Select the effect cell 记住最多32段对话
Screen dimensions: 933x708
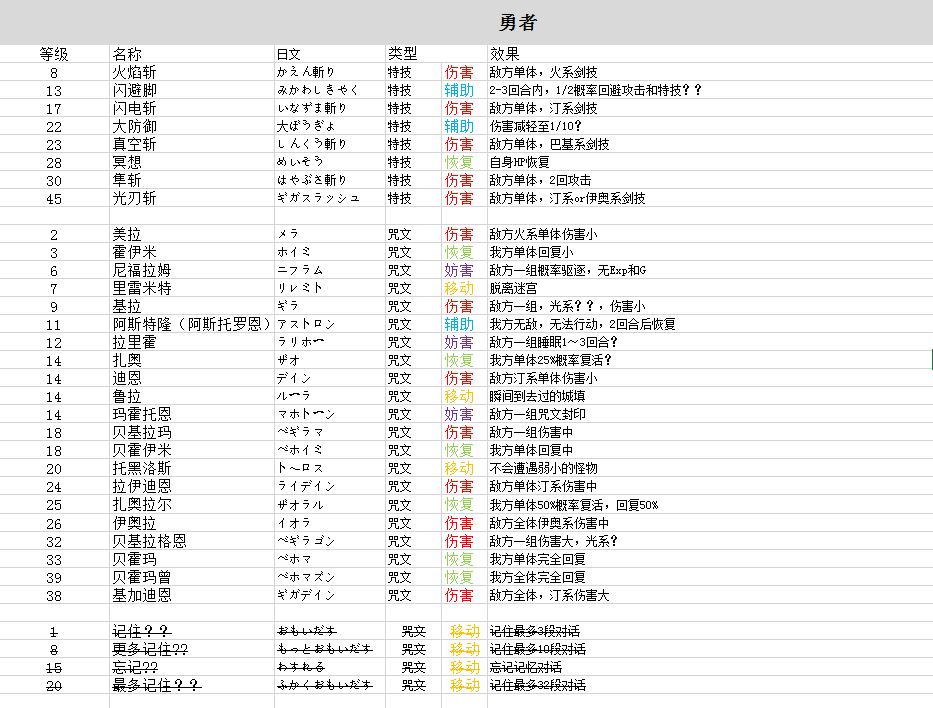coord(537,685)
